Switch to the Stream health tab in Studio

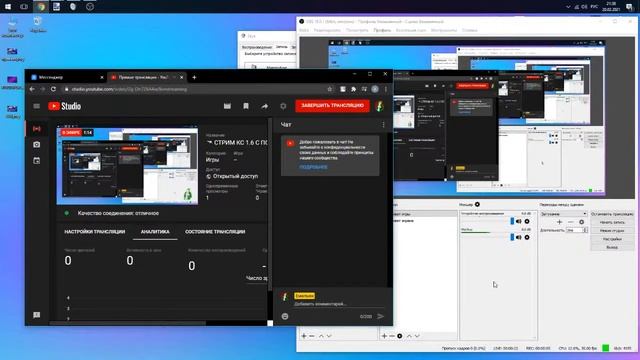215,231
